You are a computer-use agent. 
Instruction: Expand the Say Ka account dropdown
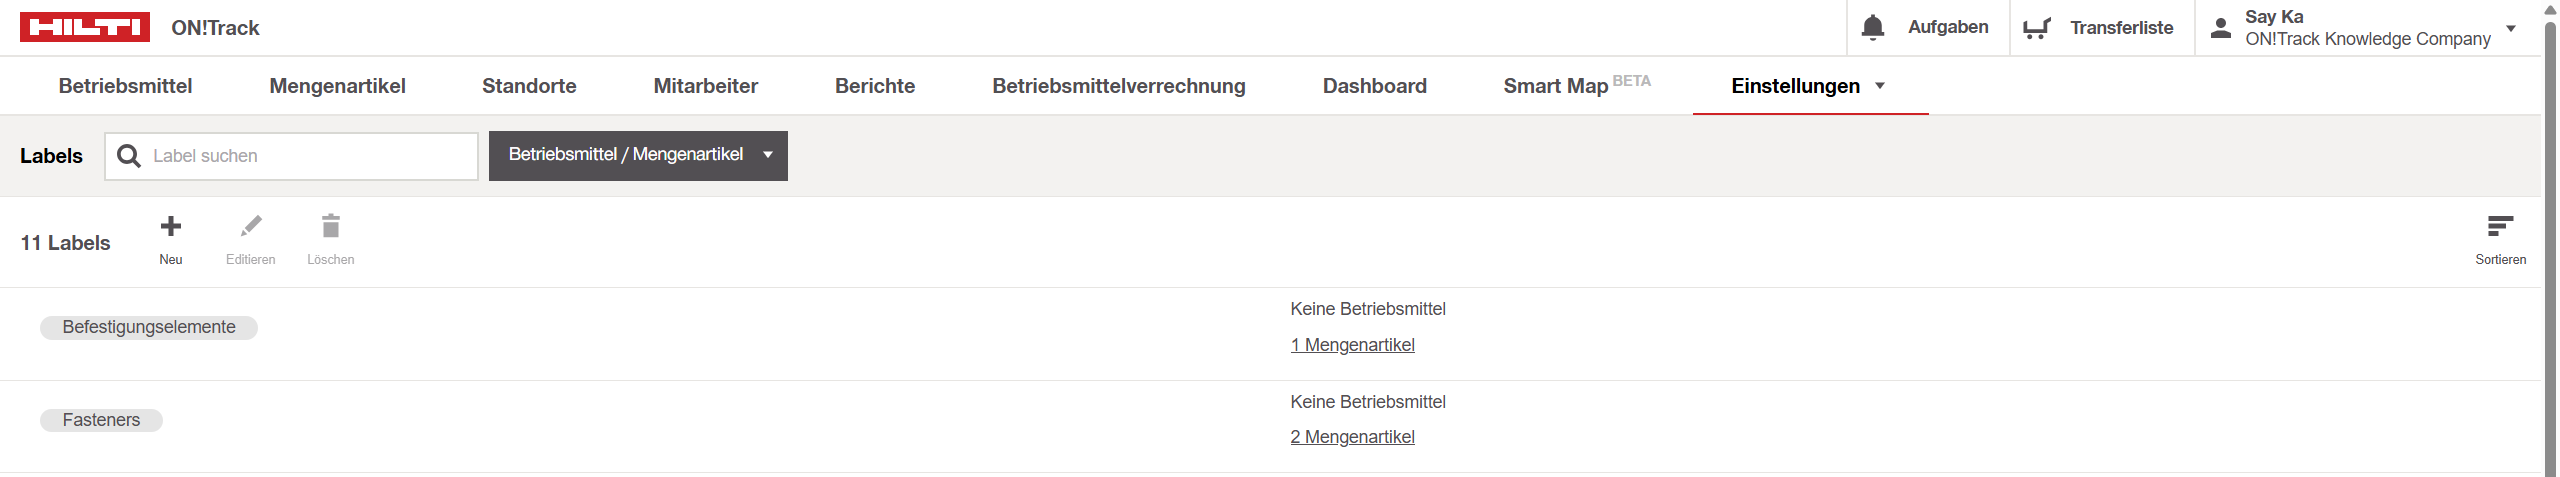point(2510,28)
